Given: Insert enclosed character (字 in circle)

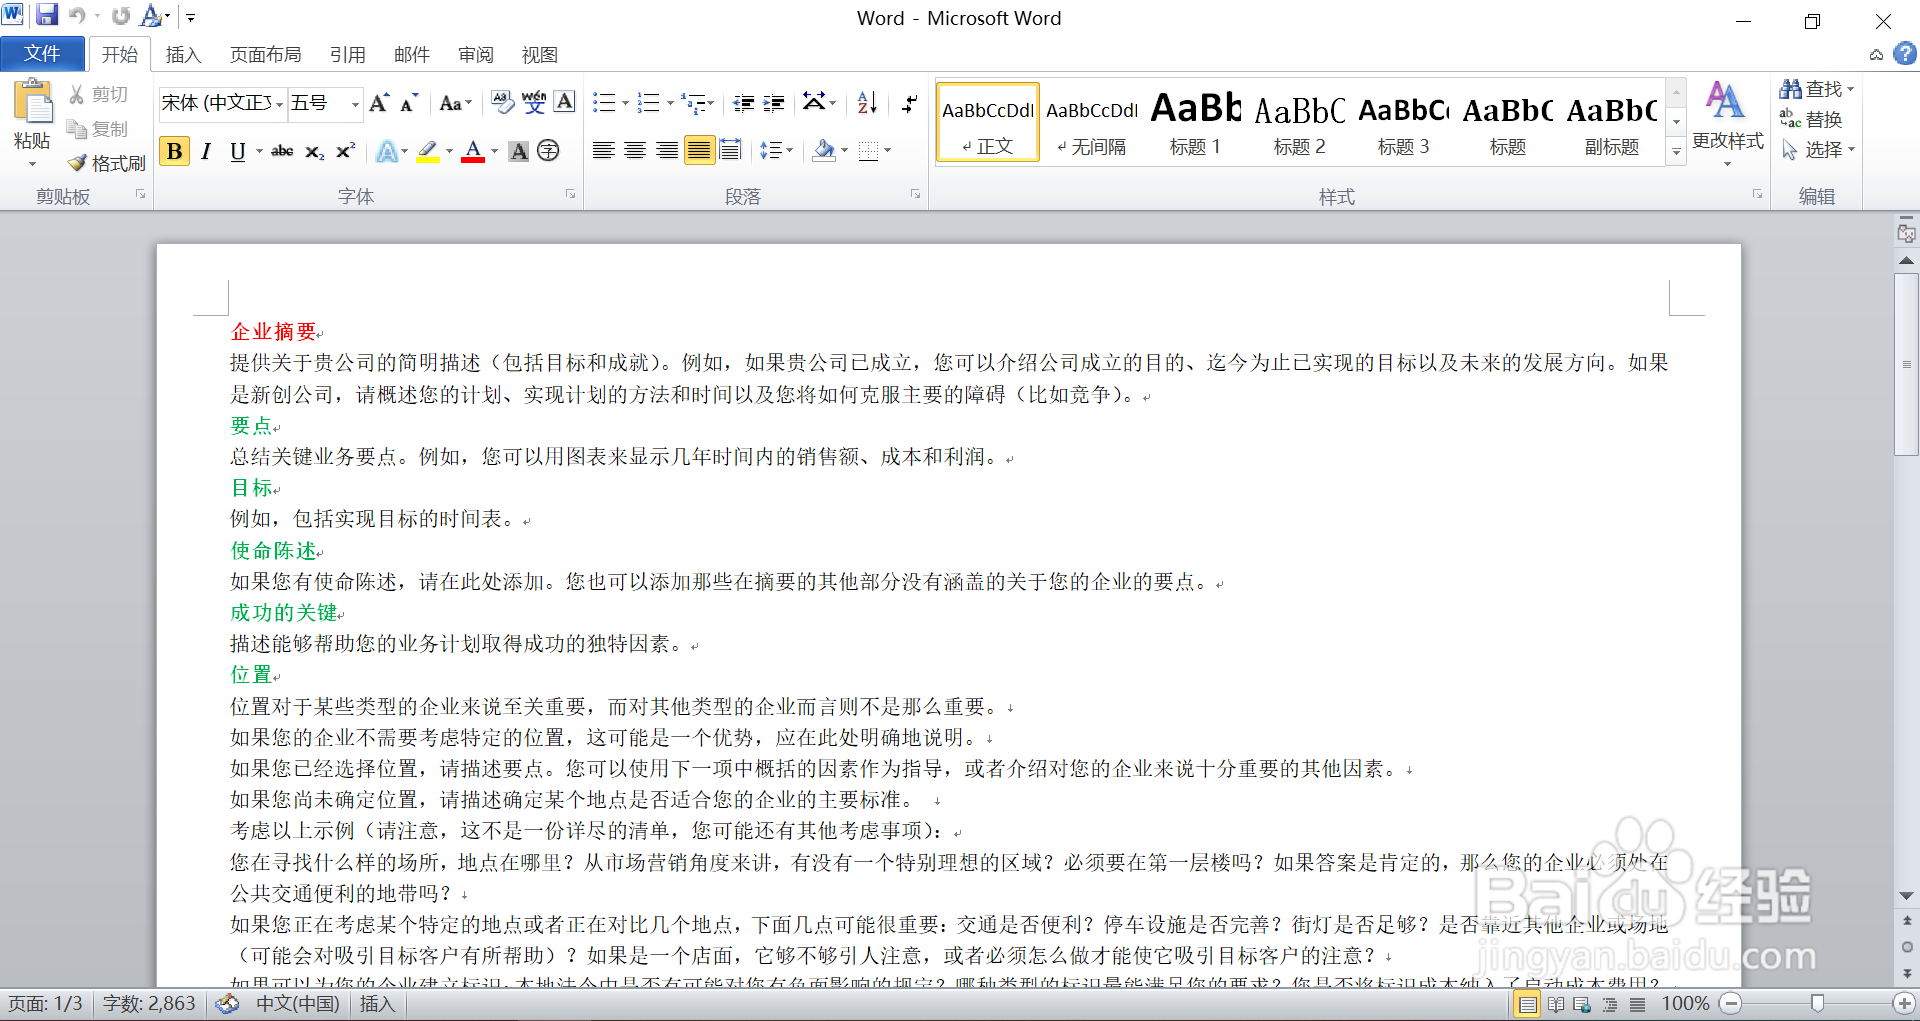Looking at the screenshot, I should (x=548, y=151).
